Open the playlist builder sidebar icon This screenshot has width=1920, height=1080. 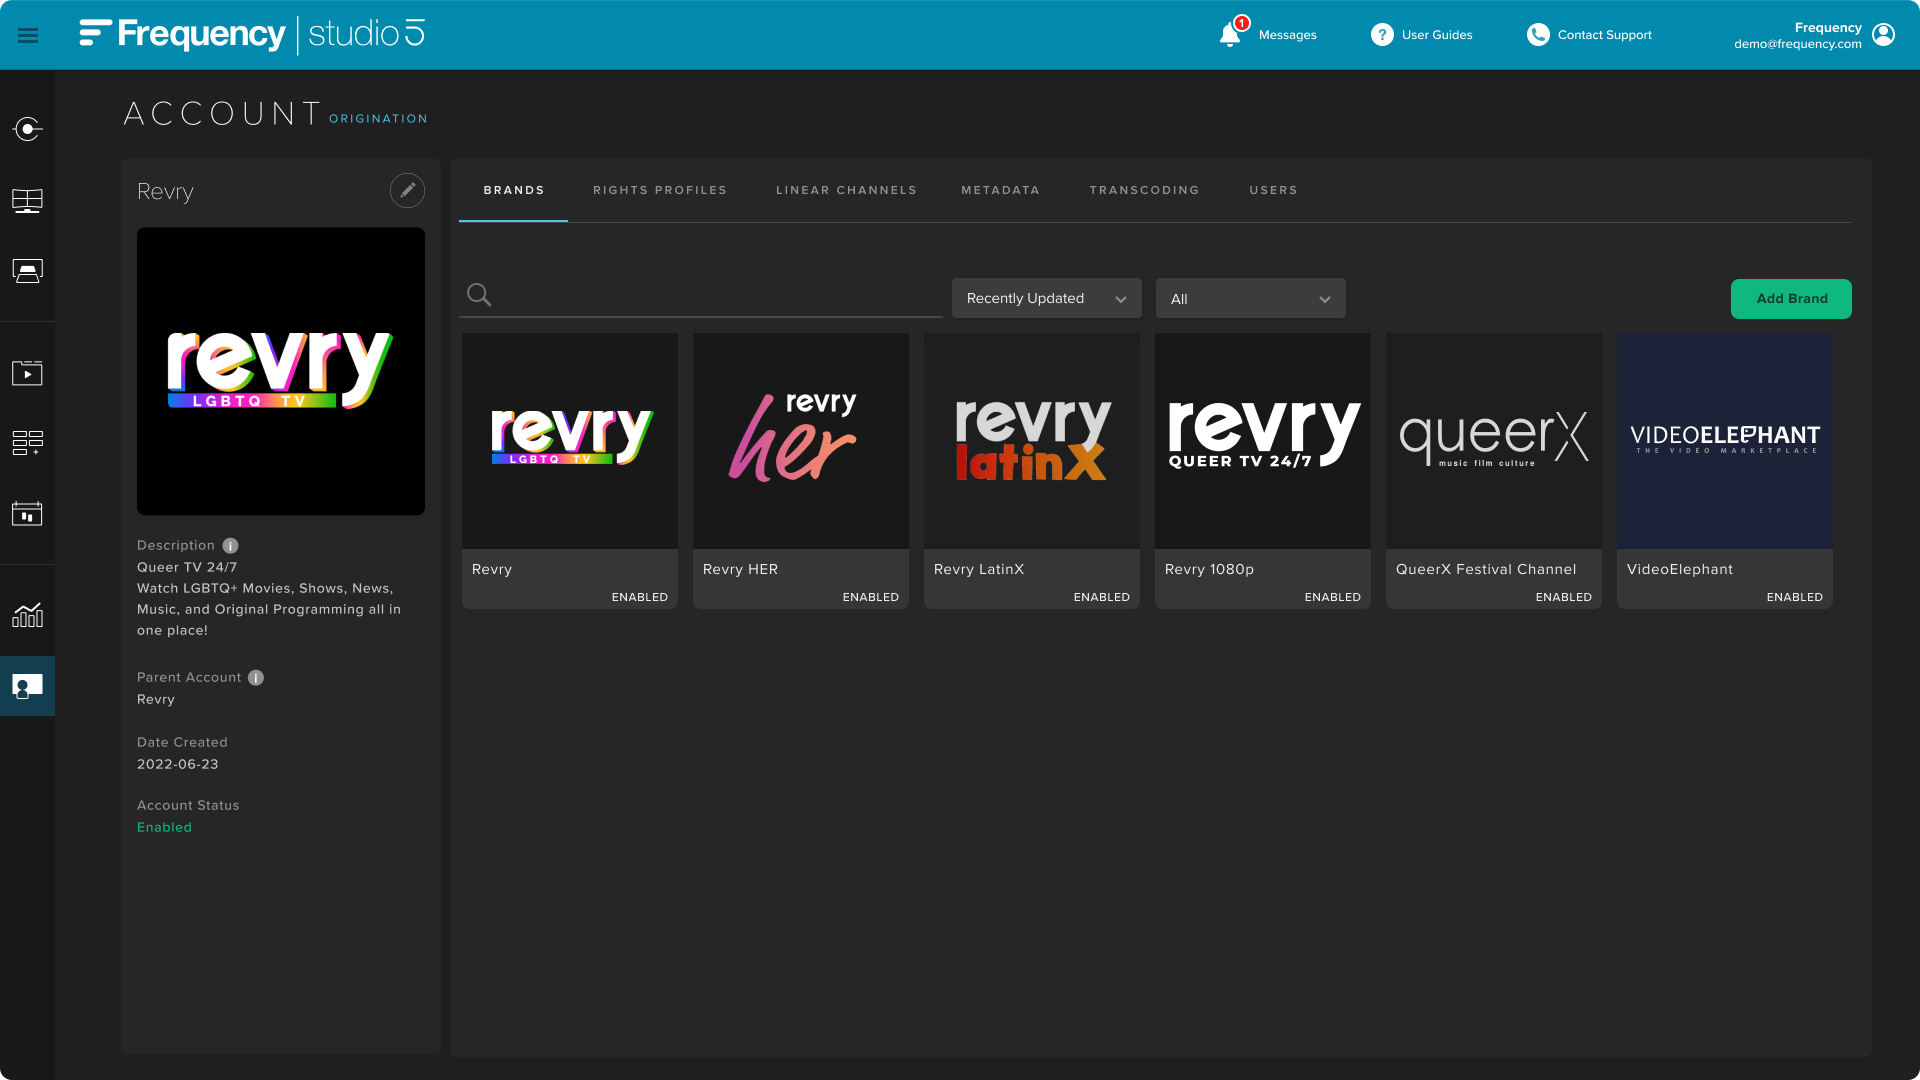(x=27, y=443)
